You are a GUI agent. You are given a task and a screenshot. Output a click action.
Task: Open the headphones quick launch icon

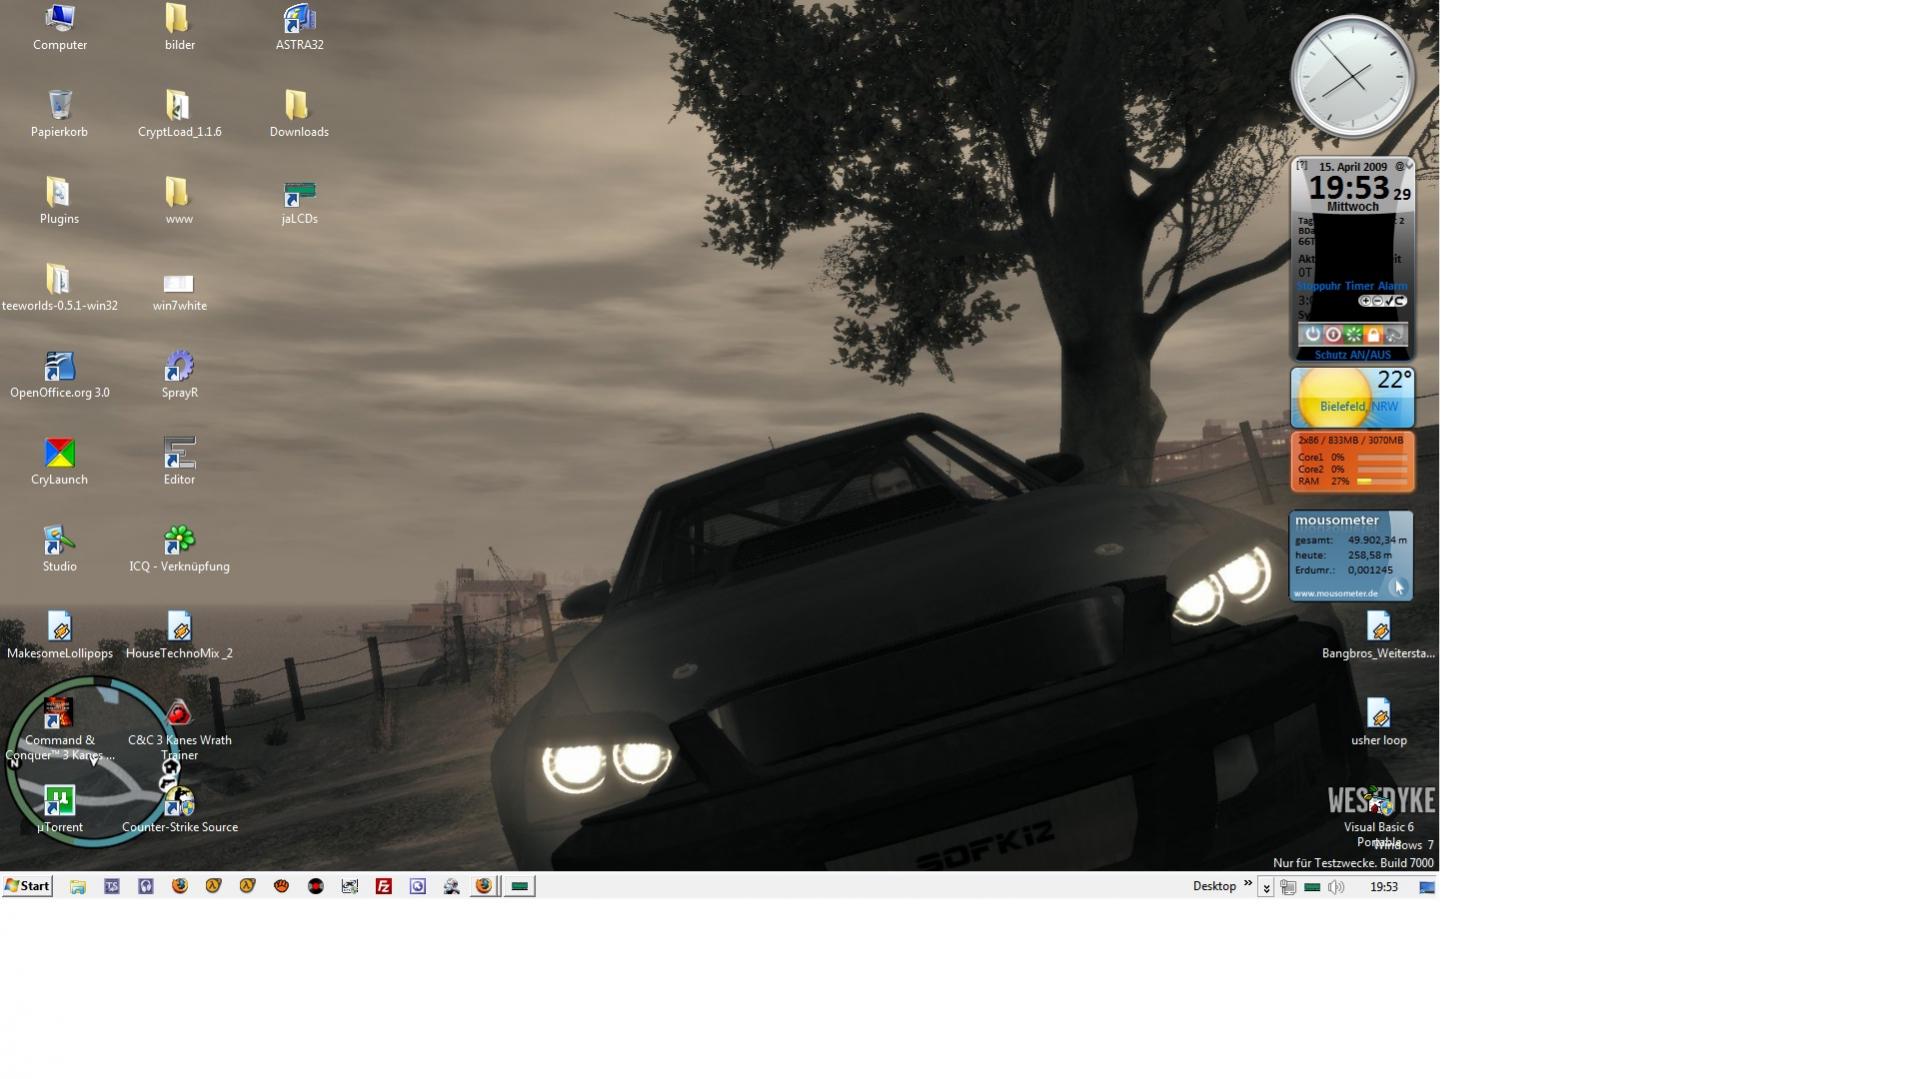(145, 886)
